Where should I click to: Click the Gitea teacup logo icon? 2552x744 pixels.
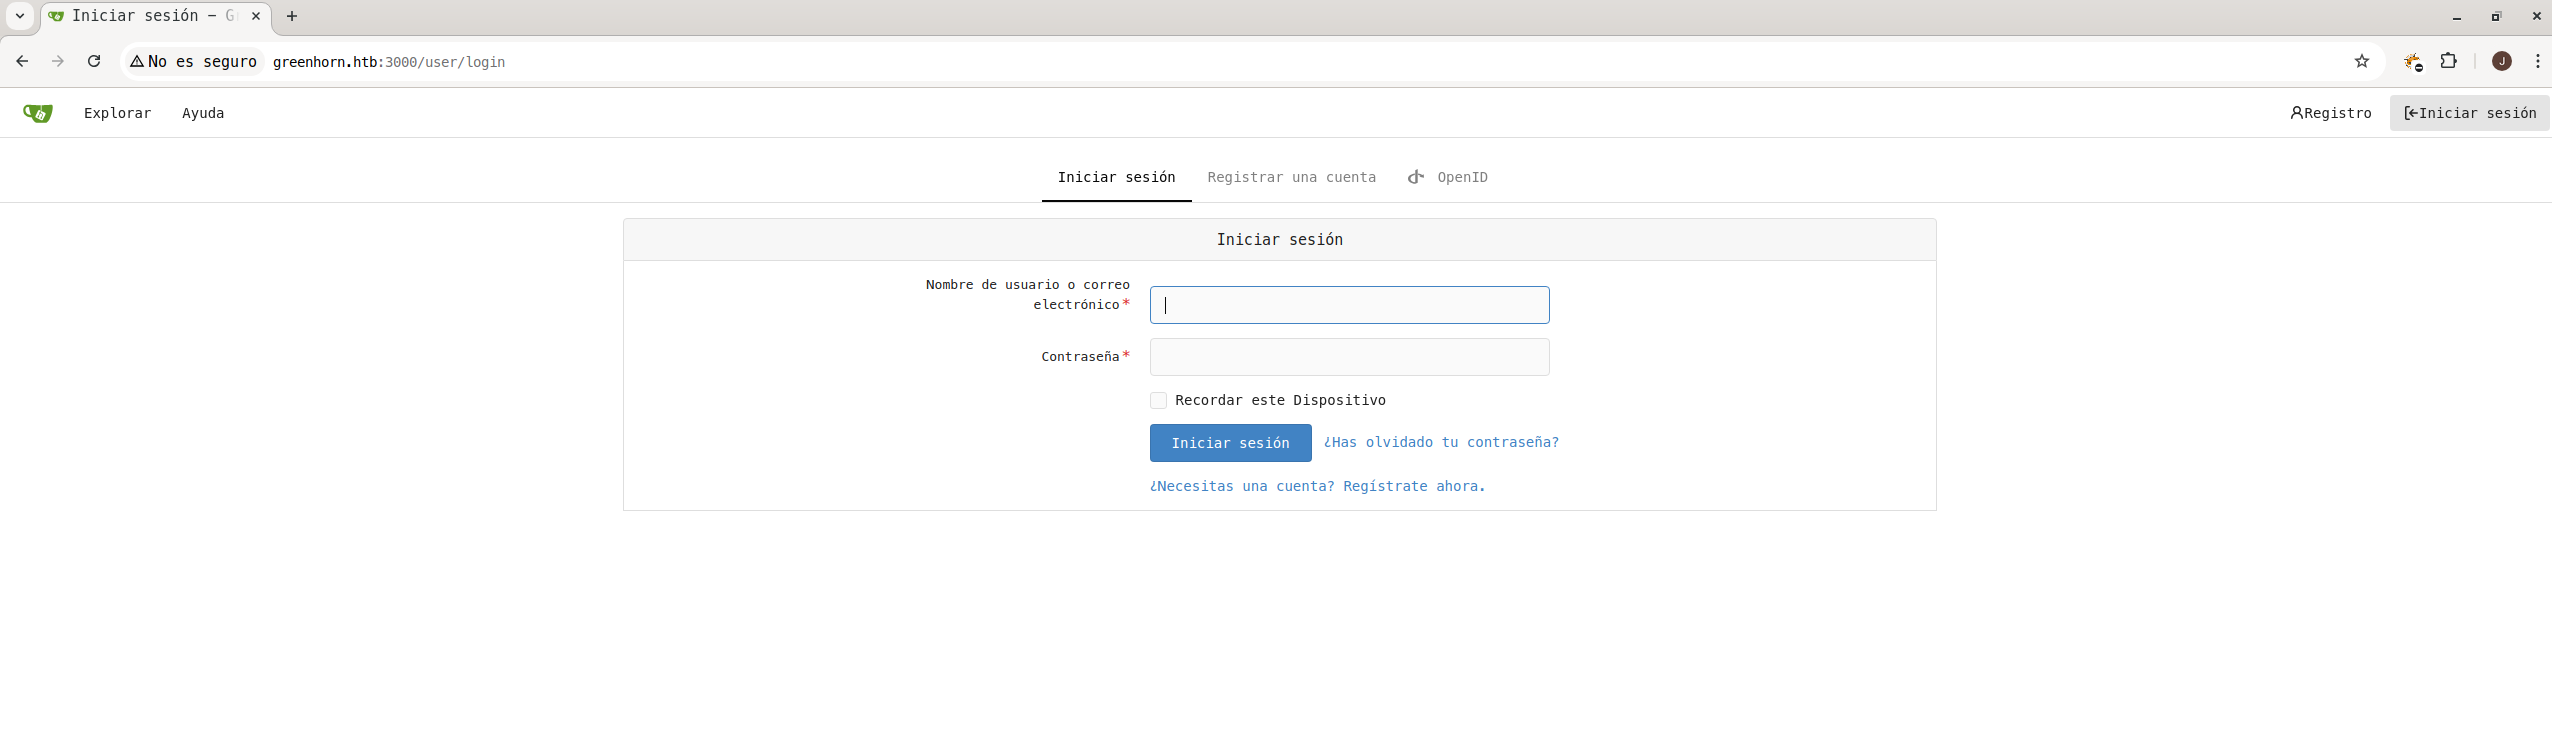38,113
